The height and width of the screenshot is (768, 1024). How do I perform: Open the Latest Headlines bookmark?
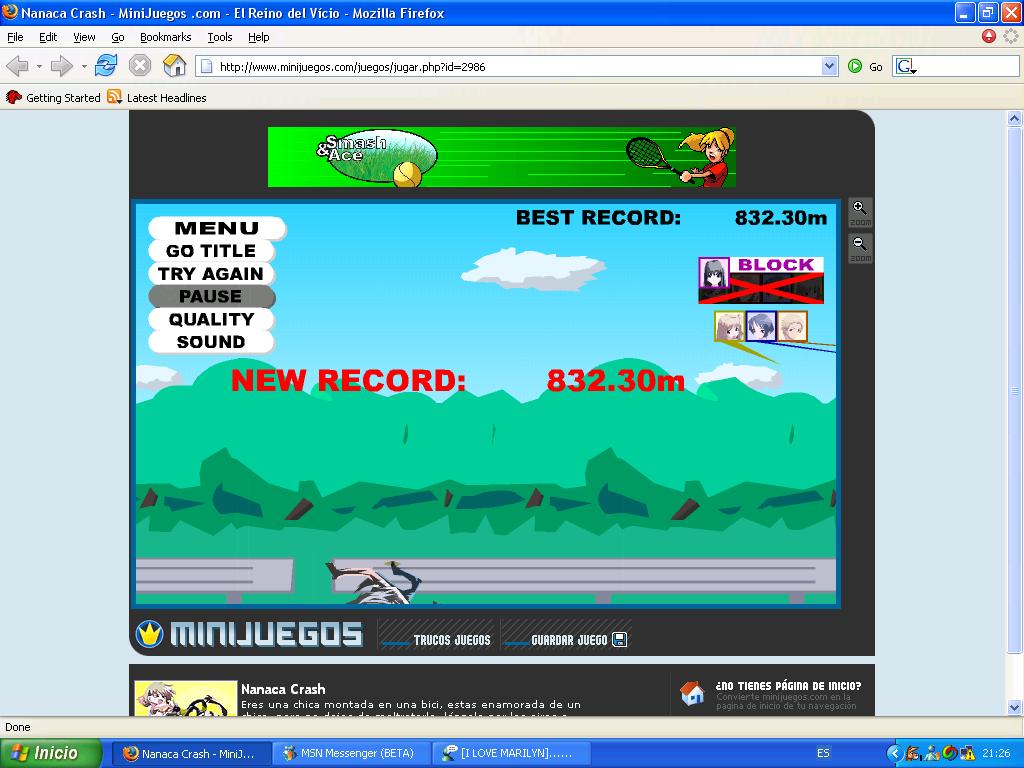pos(167,97)
